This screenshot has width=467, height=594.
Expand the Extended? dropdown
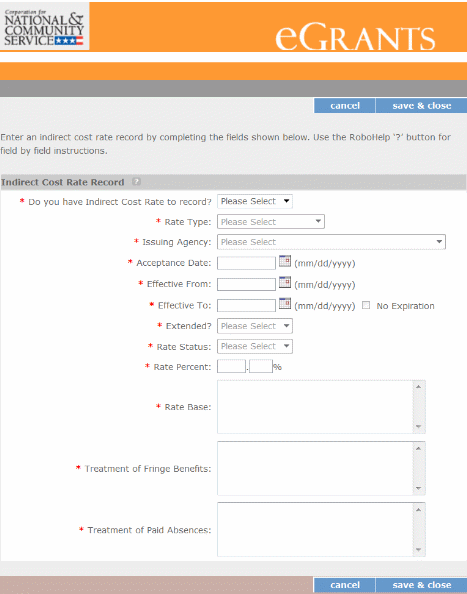click(x=255, y=326)
